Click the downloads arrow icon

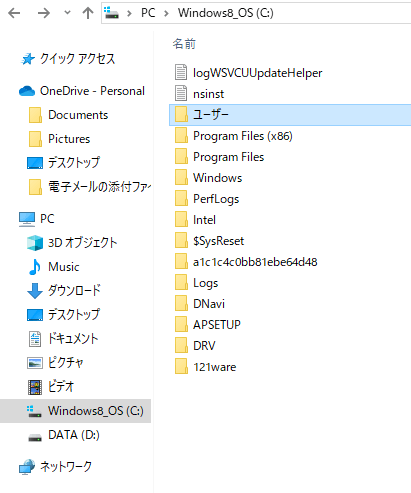pyautogui.click(x=35, y=291)
